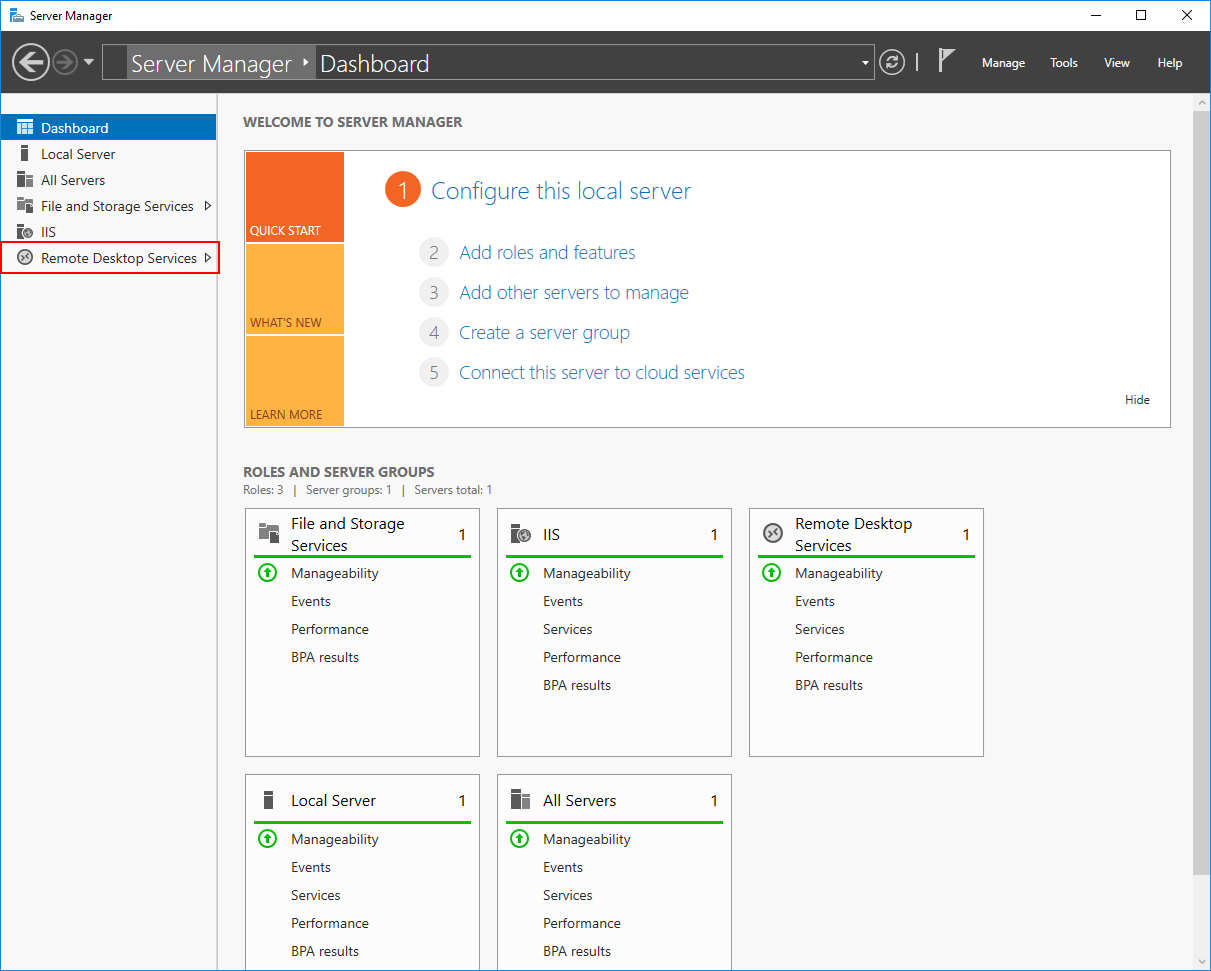Open the breadcrumb address dropdown arrow

[x=865, y=63]
